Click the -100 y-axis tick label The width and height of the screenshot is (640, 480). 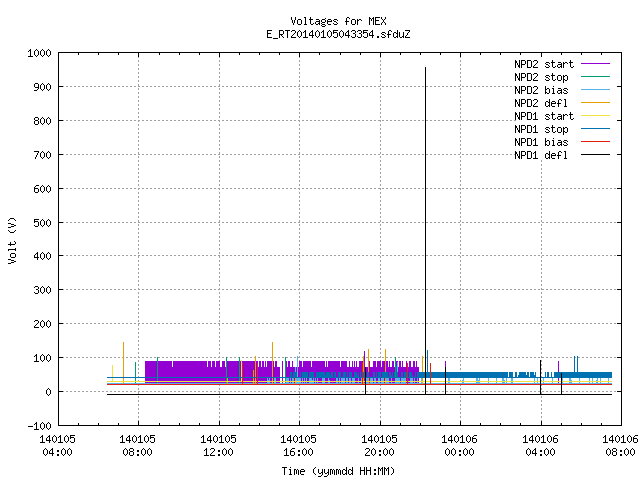(40, 426)
